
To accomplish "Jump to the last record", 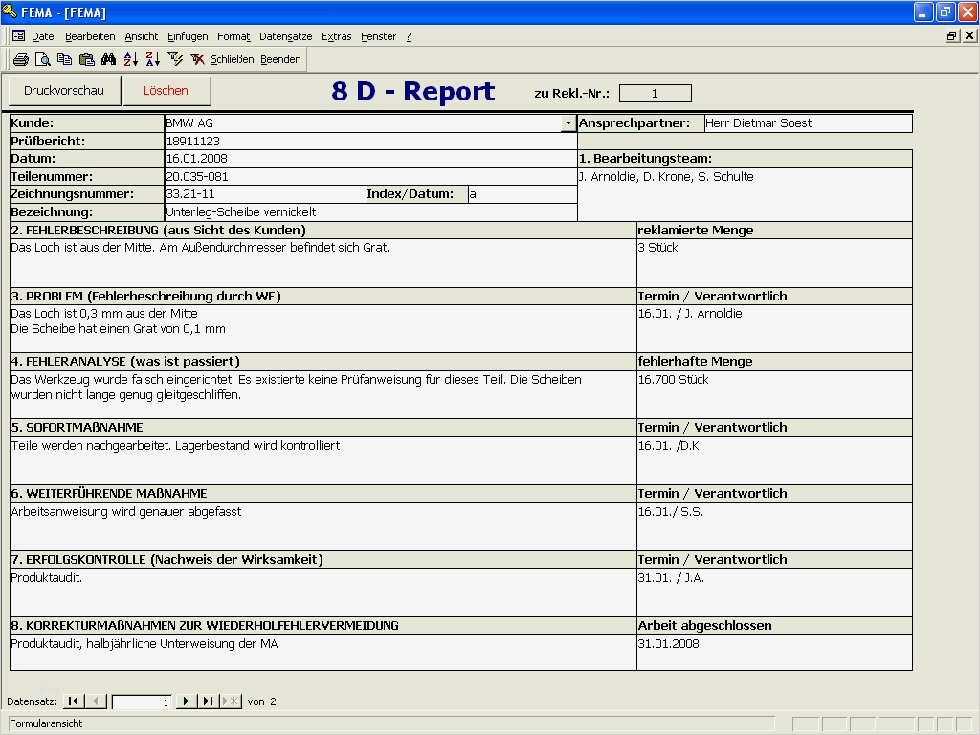I will pos(207,701).
